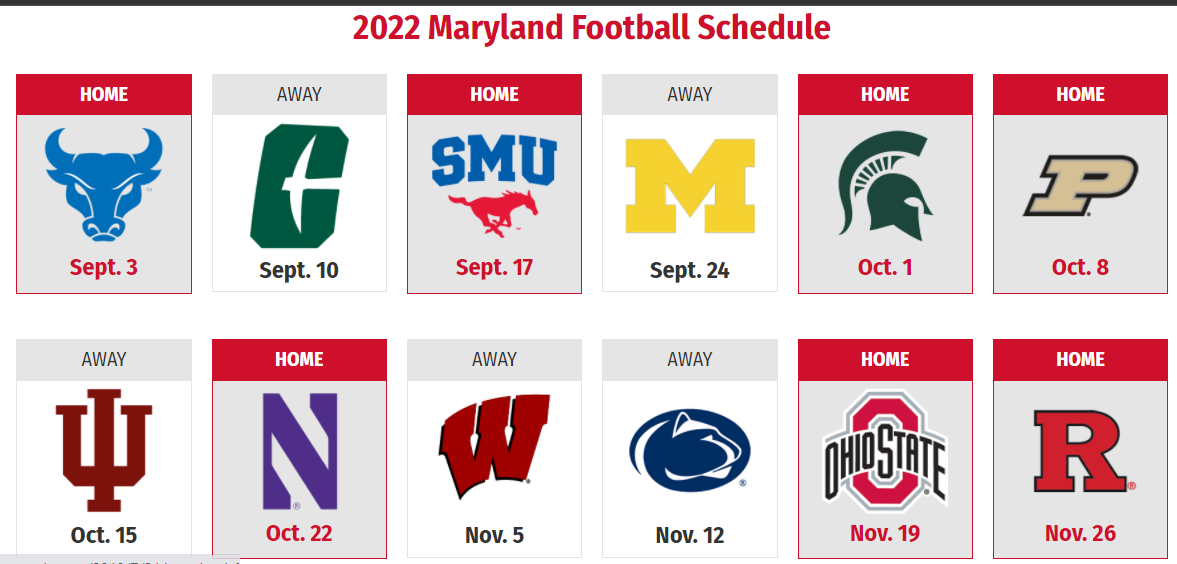The width and height of the screenshot is (1177, 564).
Task: Click the Michigan yellow M logo
Action: point(690,185)
